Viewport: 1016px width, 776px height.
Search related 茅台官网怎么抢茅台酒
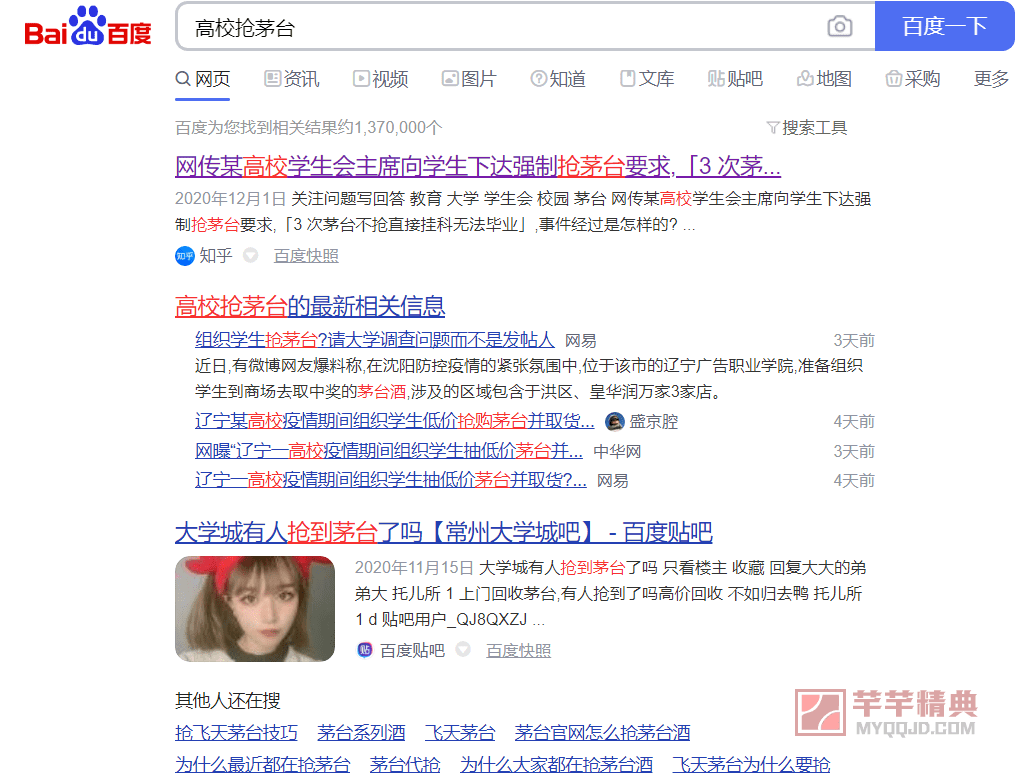(602, 733)
